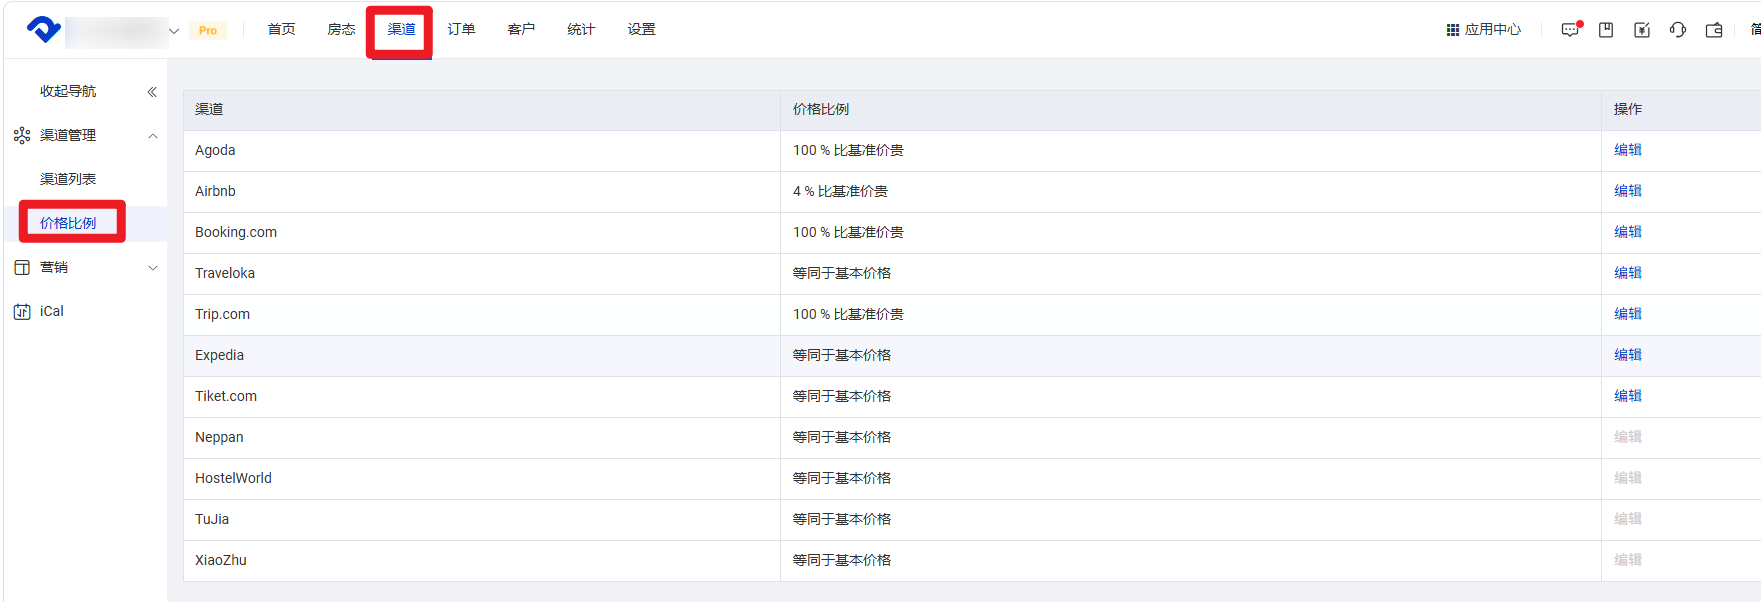Screen dimensions: 1761x602
Task: Click 编辑 for the Airbnb row
Action: tap(1627, 191)
